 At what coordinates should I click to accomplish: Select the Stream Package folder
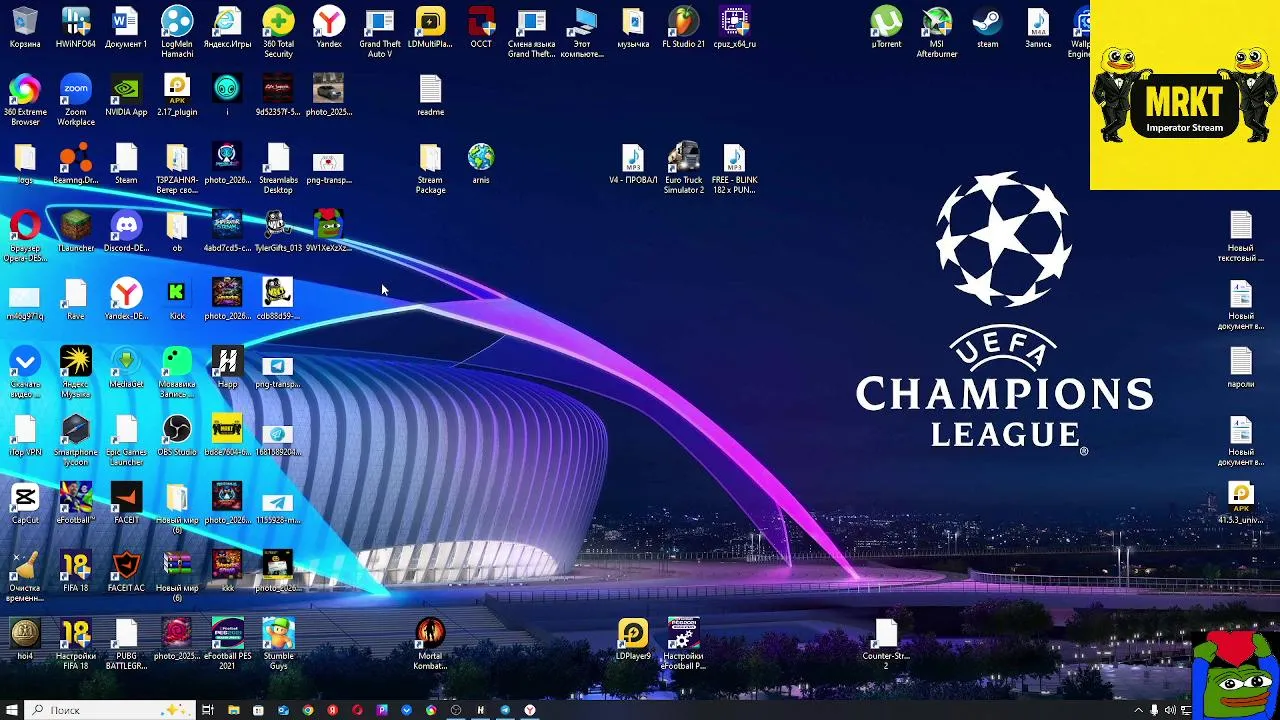[430, 168]
